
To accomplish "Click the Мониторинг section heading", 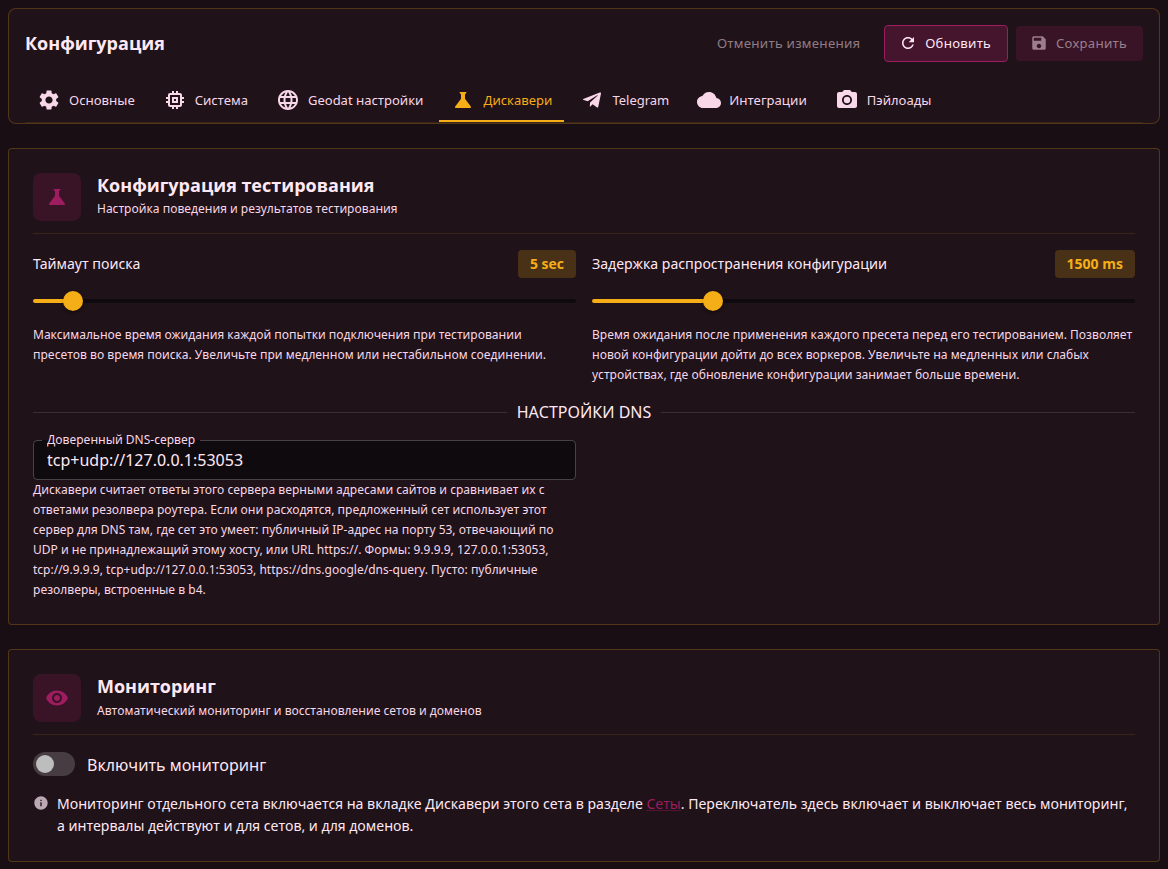I will pyautogui.click(x=156, y=687).
